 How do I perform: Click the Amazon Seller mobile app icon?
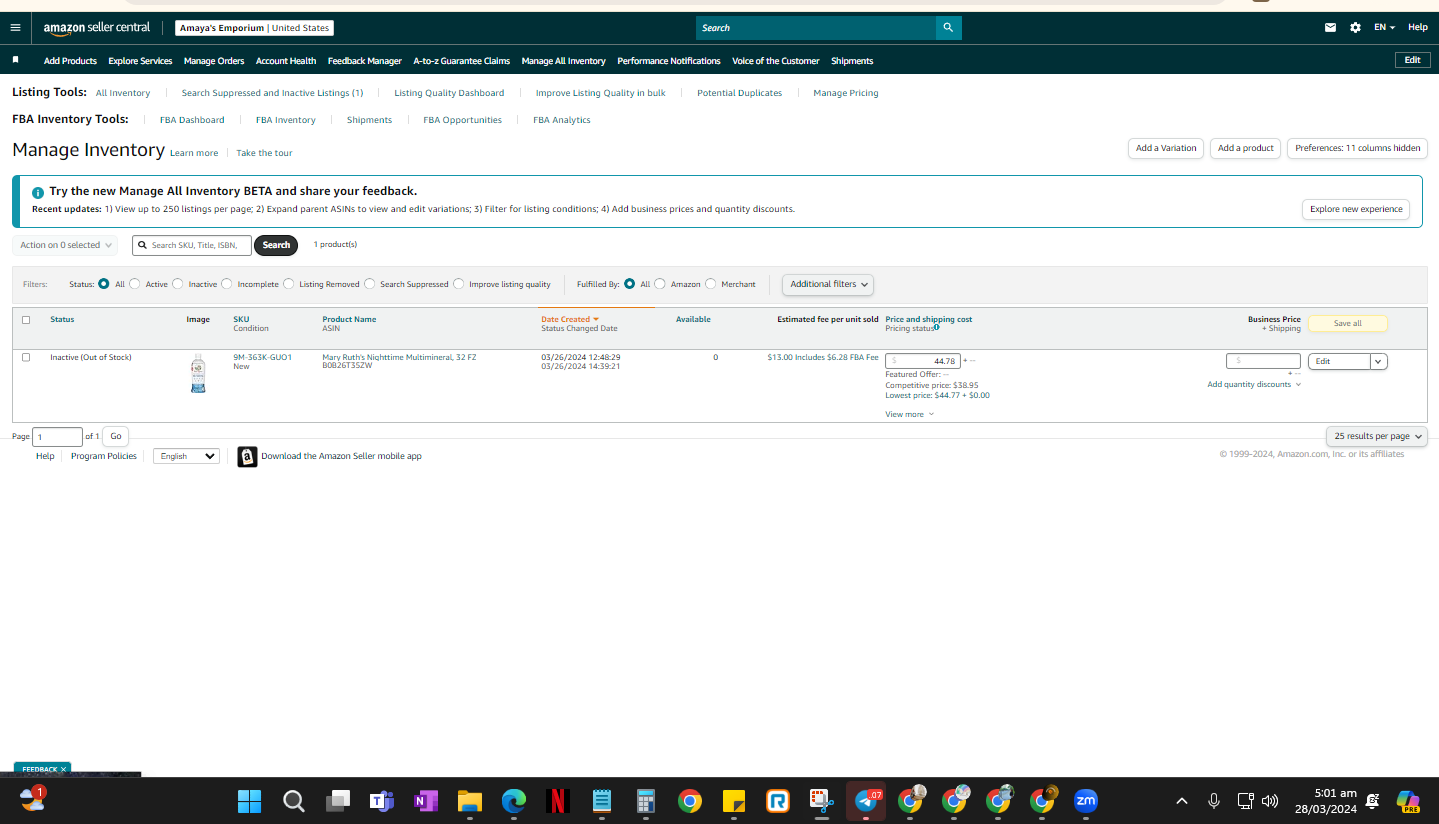coord(247,457)
